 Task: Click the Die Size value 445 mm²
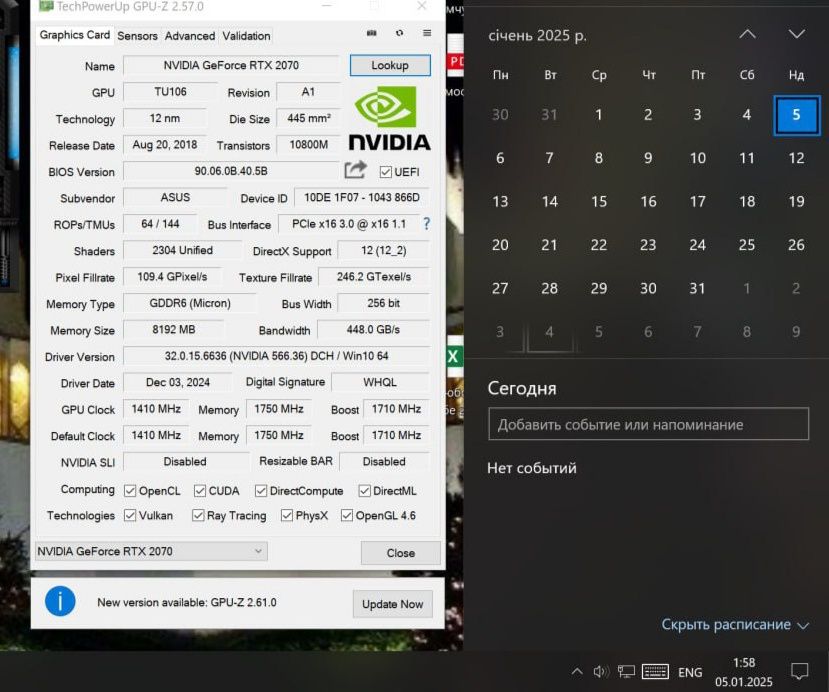pos(309,118)
